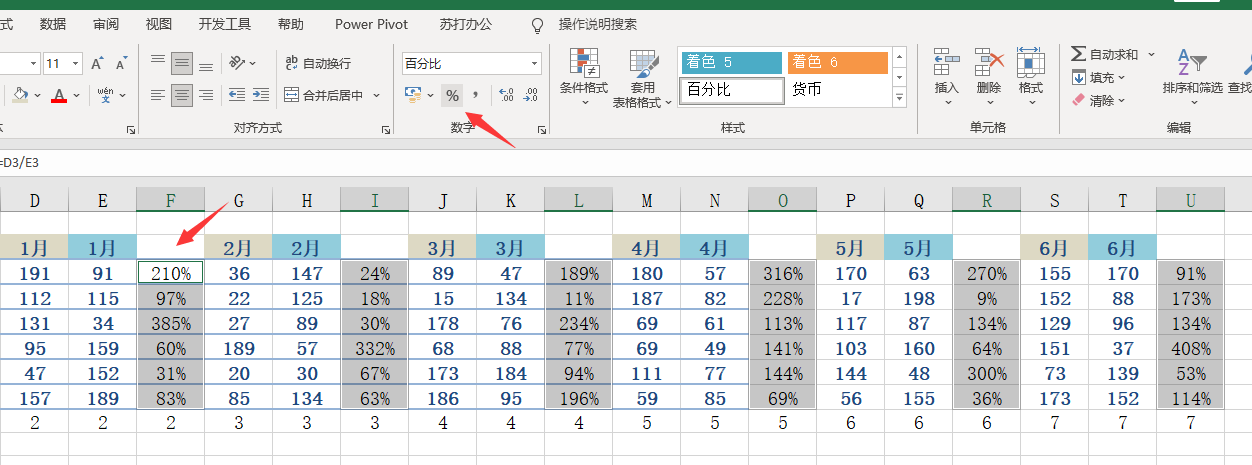Click the comma style icon
This screenshot has height=465, width=1252.
476,95
